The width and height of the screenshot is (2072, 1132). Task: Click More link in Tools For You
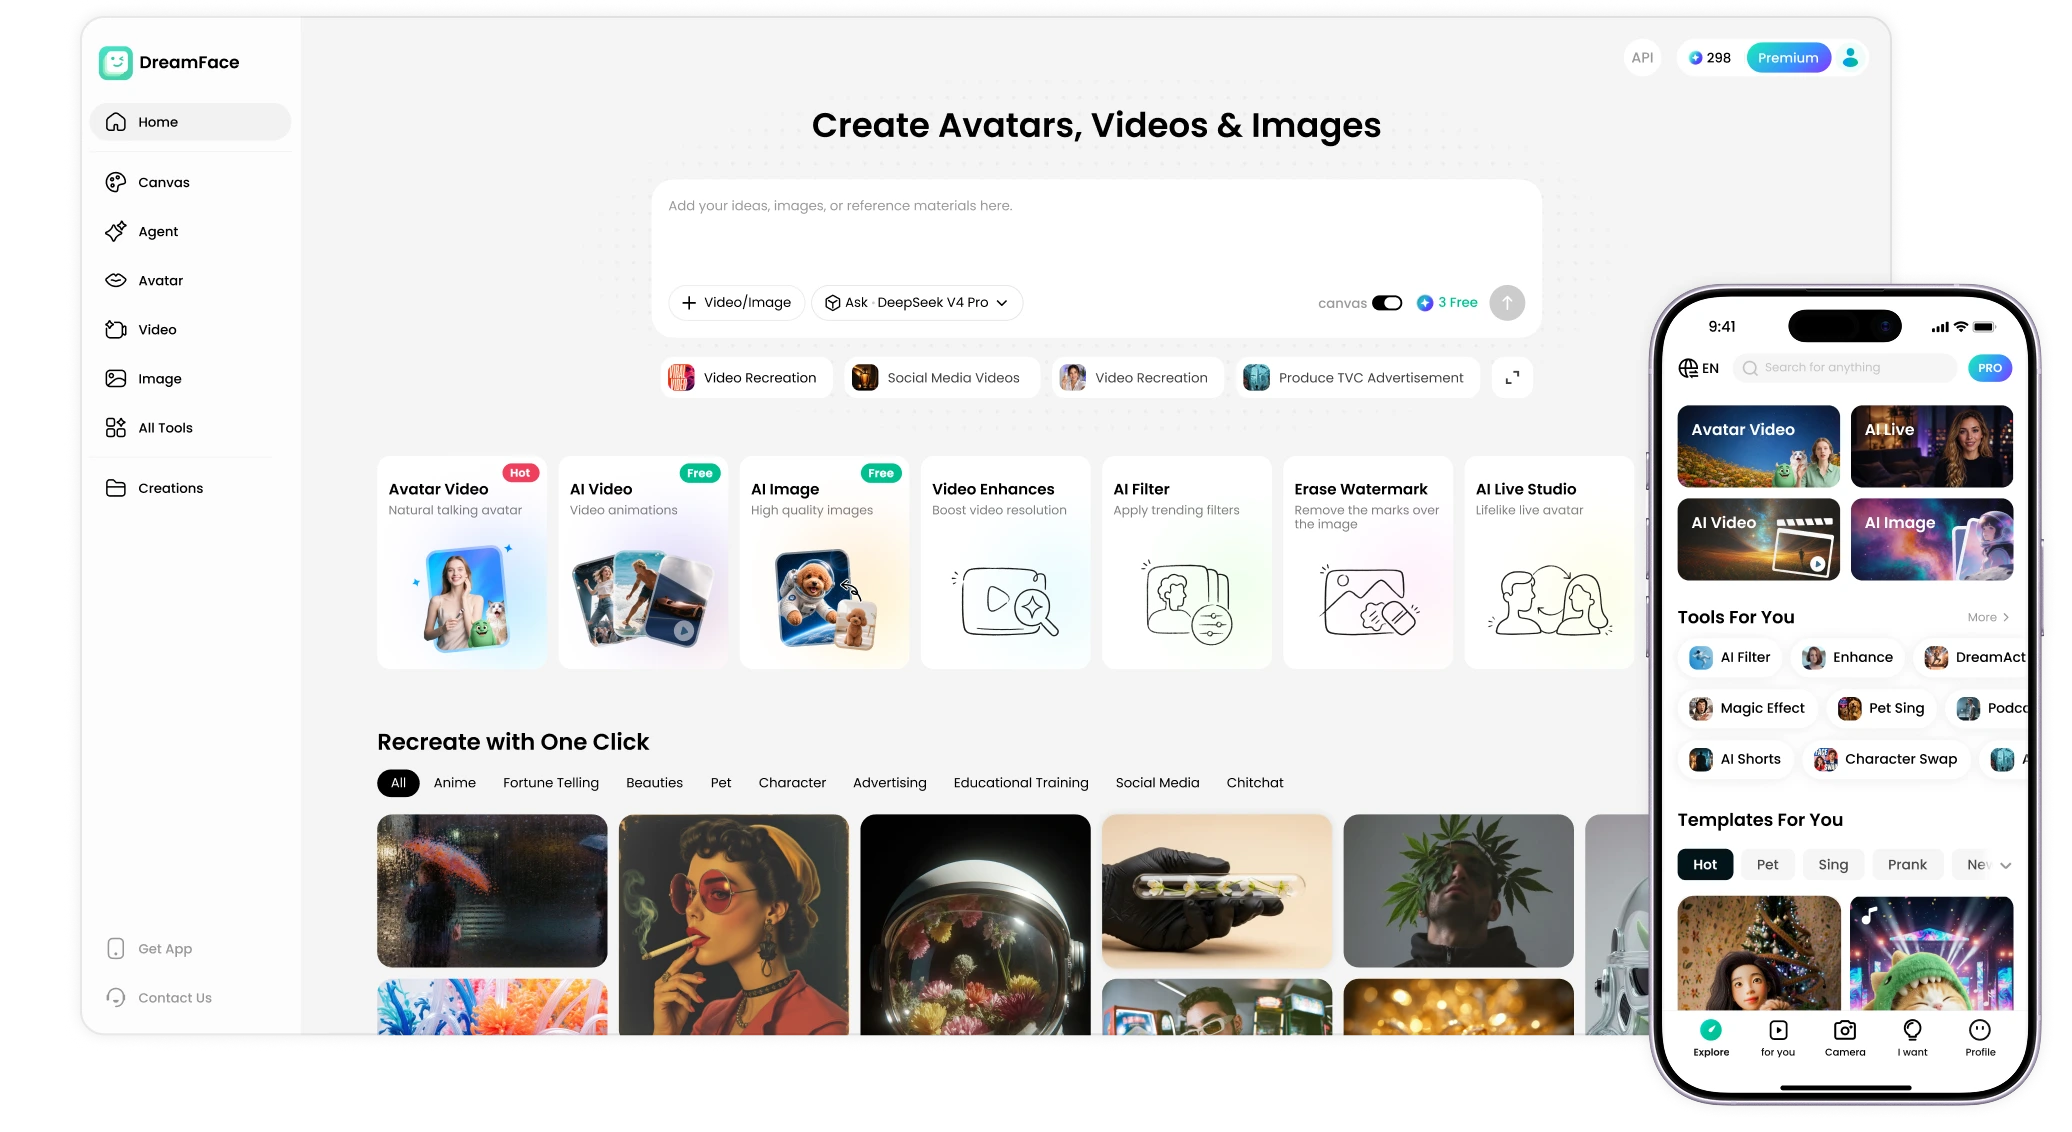point(1988,617)
